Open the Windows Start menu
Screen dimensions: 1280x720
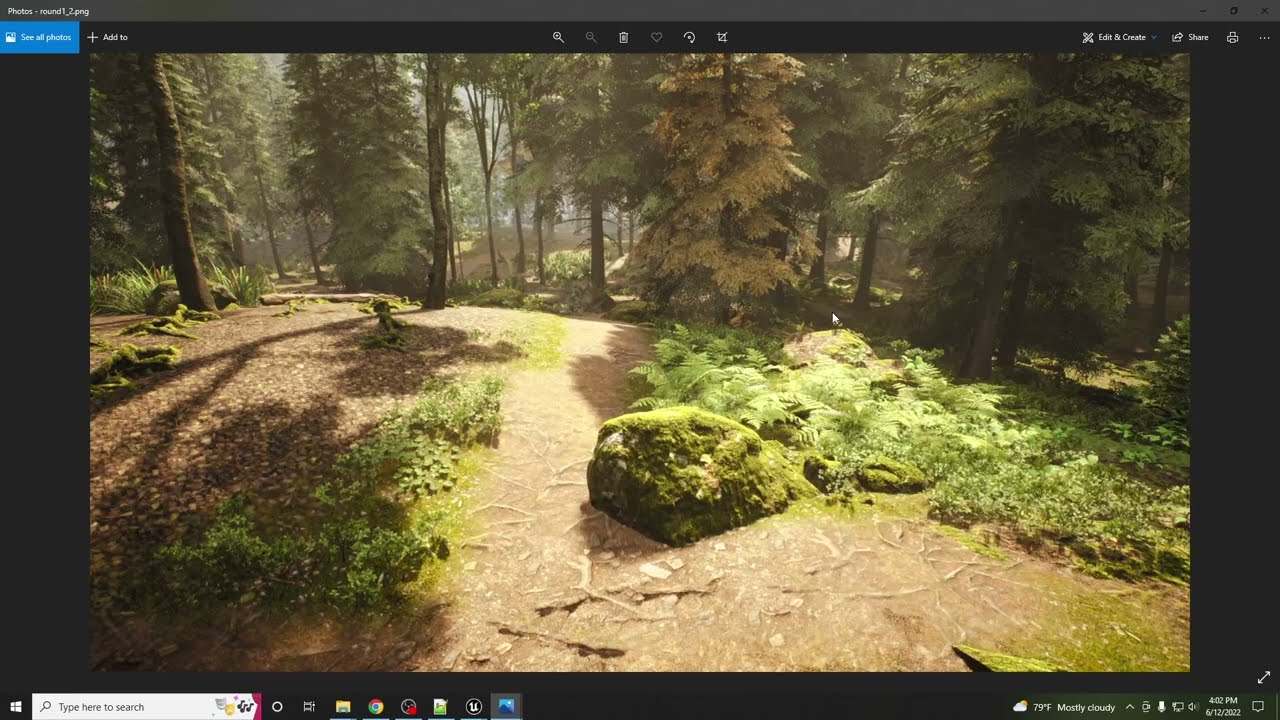[x=16, y=706]
